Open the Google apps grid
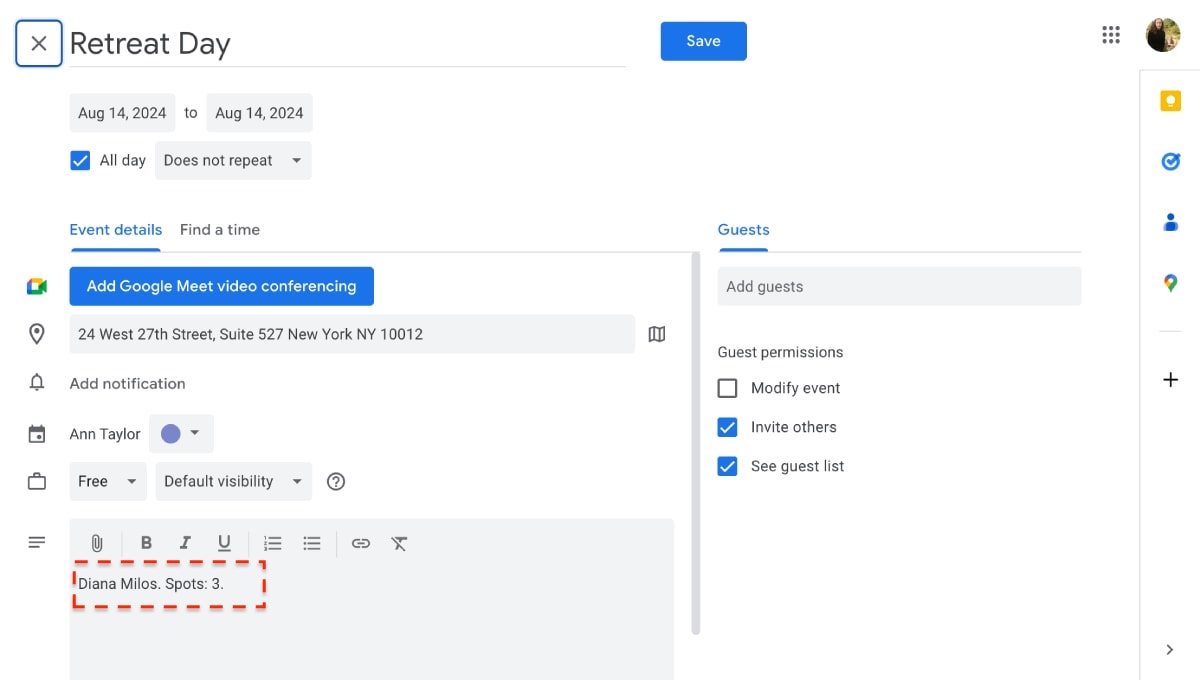 pos(1111,35)
